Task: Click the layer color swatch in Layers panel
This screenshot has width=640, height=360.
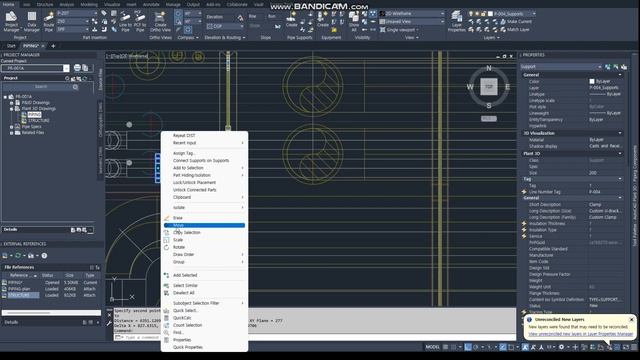Action: (x=491, y=14)
